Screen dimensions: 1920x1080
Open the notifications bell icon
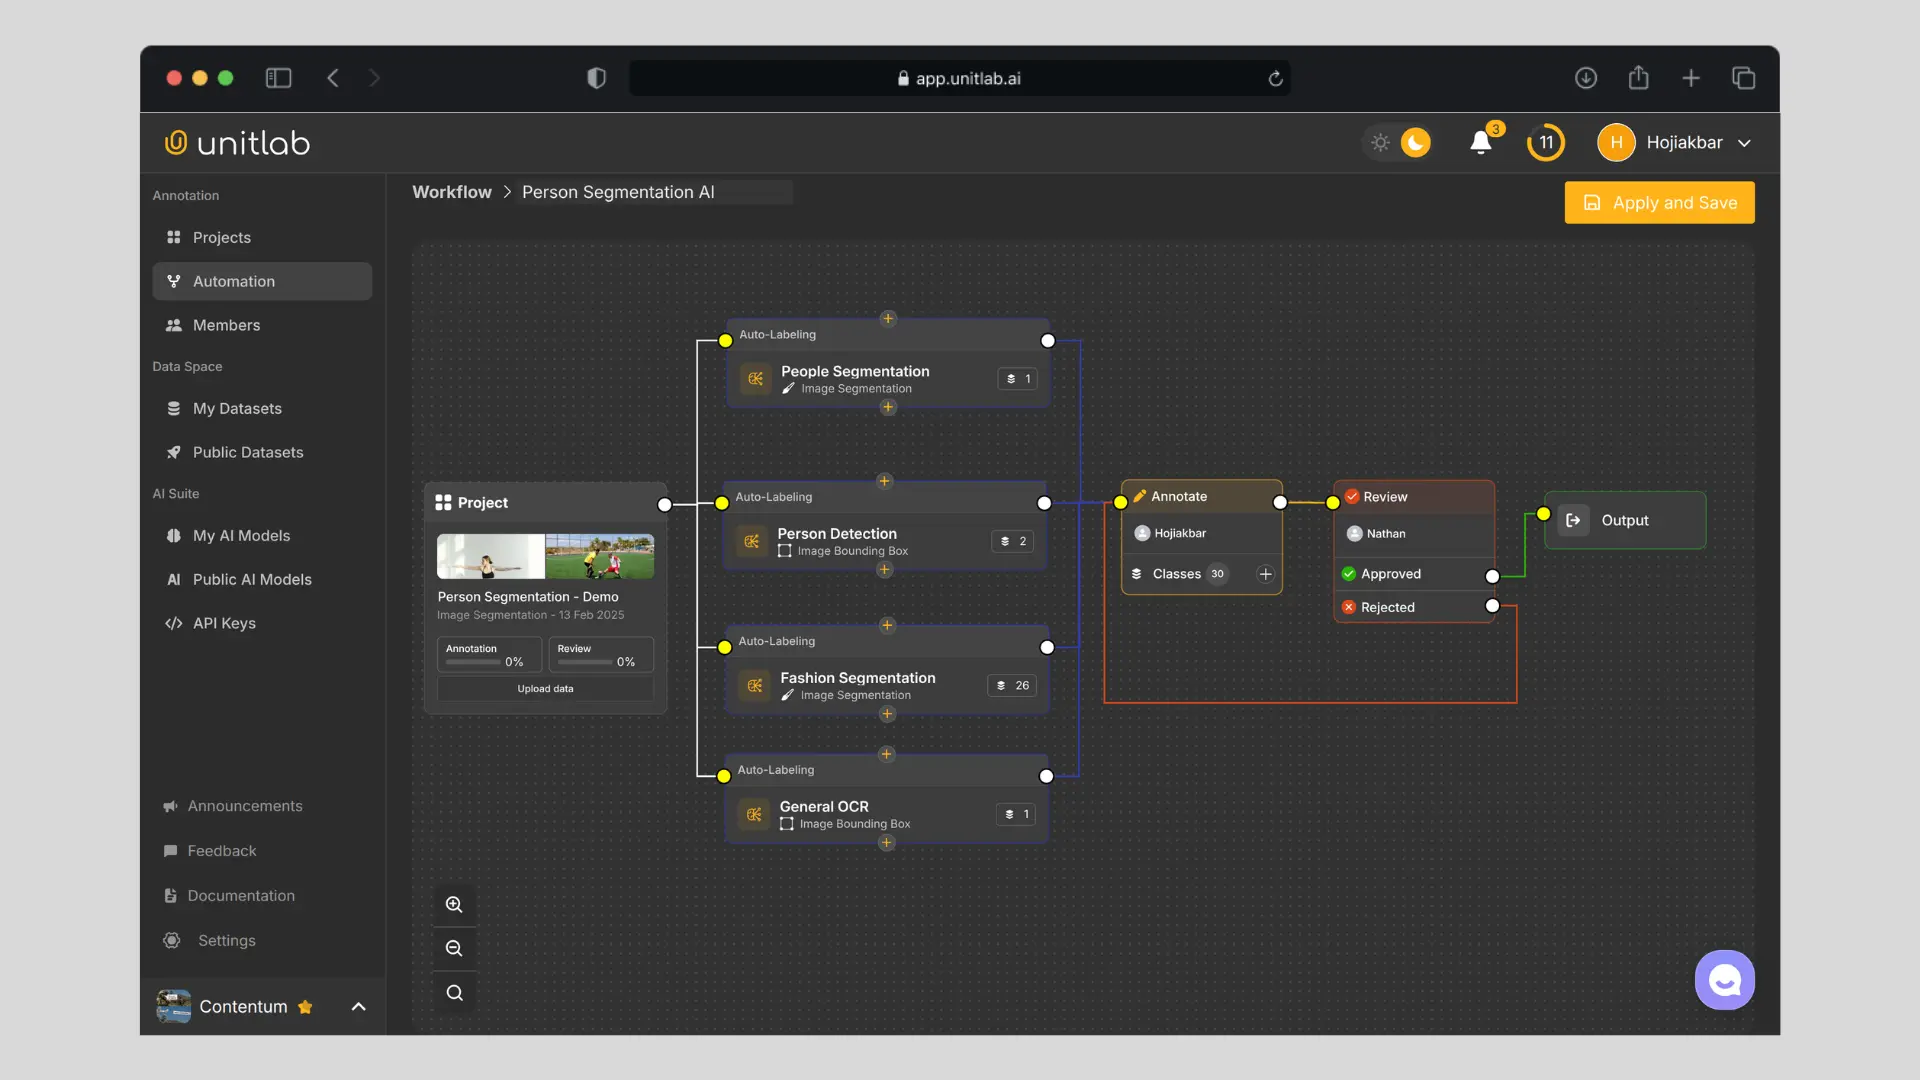(1481, 143)
